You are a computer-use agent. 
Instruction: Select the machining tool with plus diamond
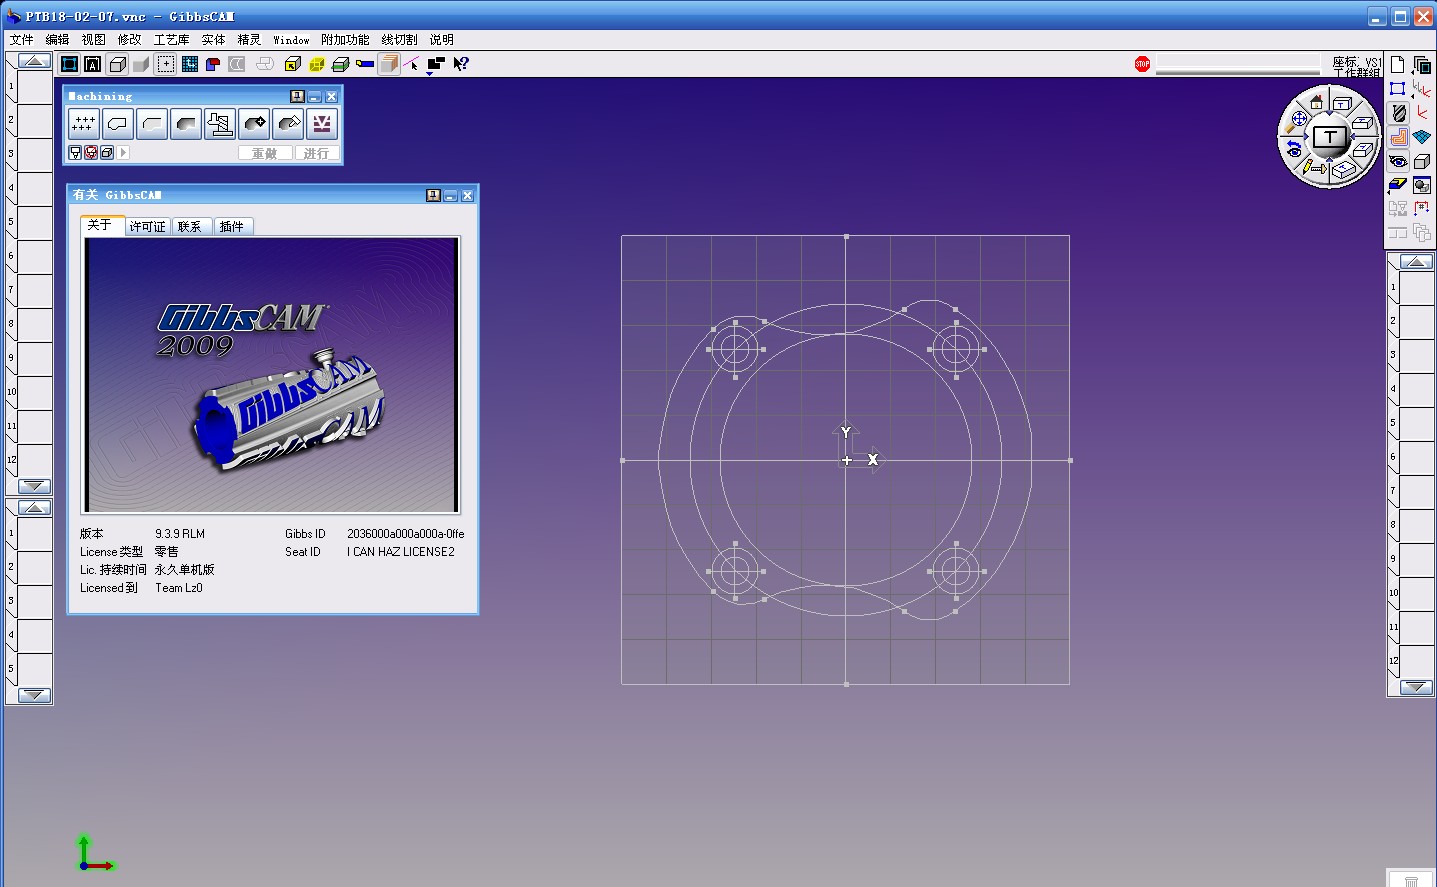pos(254,124)
